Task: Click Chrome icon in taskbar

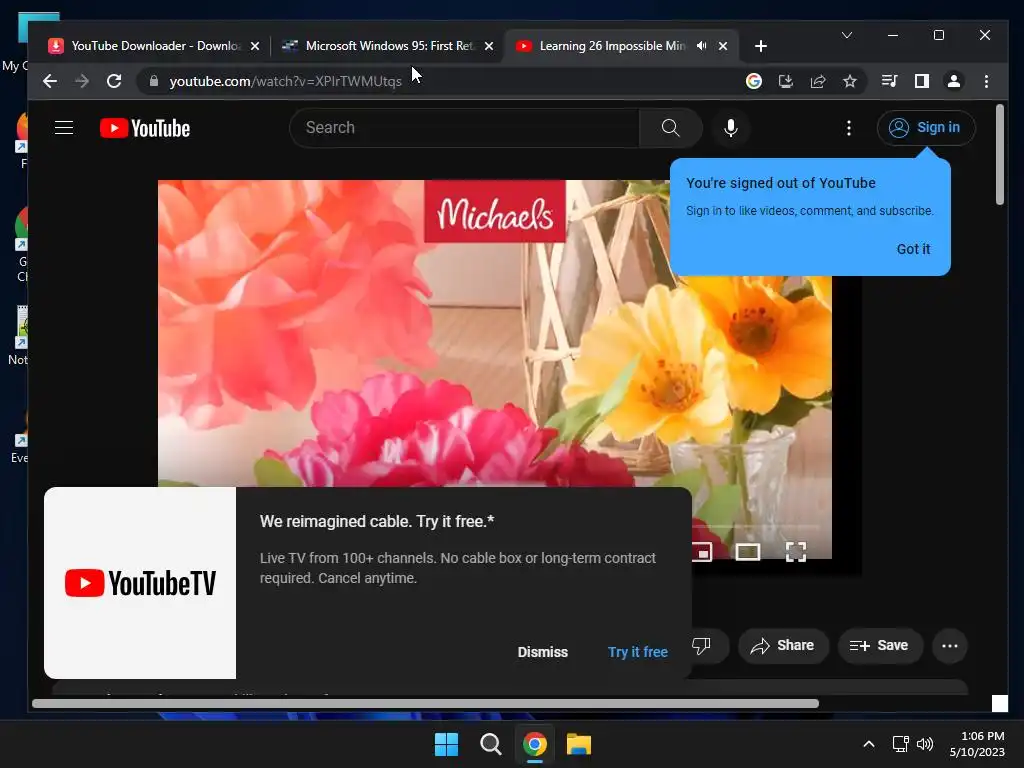Action: tap(534, 744)
